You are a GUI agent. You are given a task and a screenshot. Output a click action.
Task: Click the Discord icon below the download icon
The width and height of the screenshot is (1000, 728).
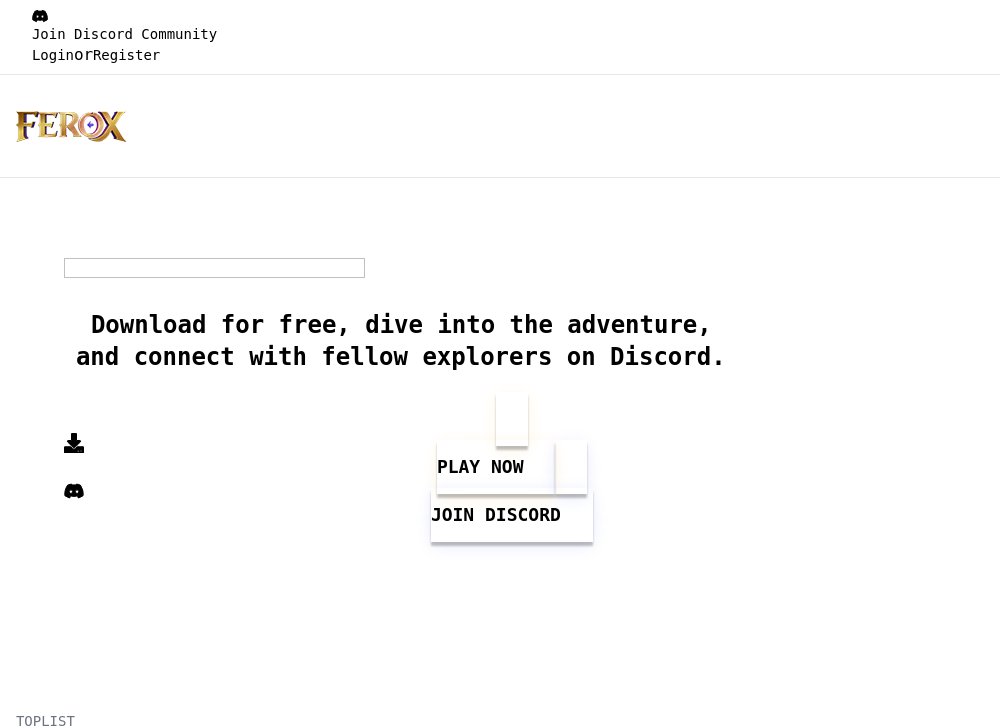74,491
